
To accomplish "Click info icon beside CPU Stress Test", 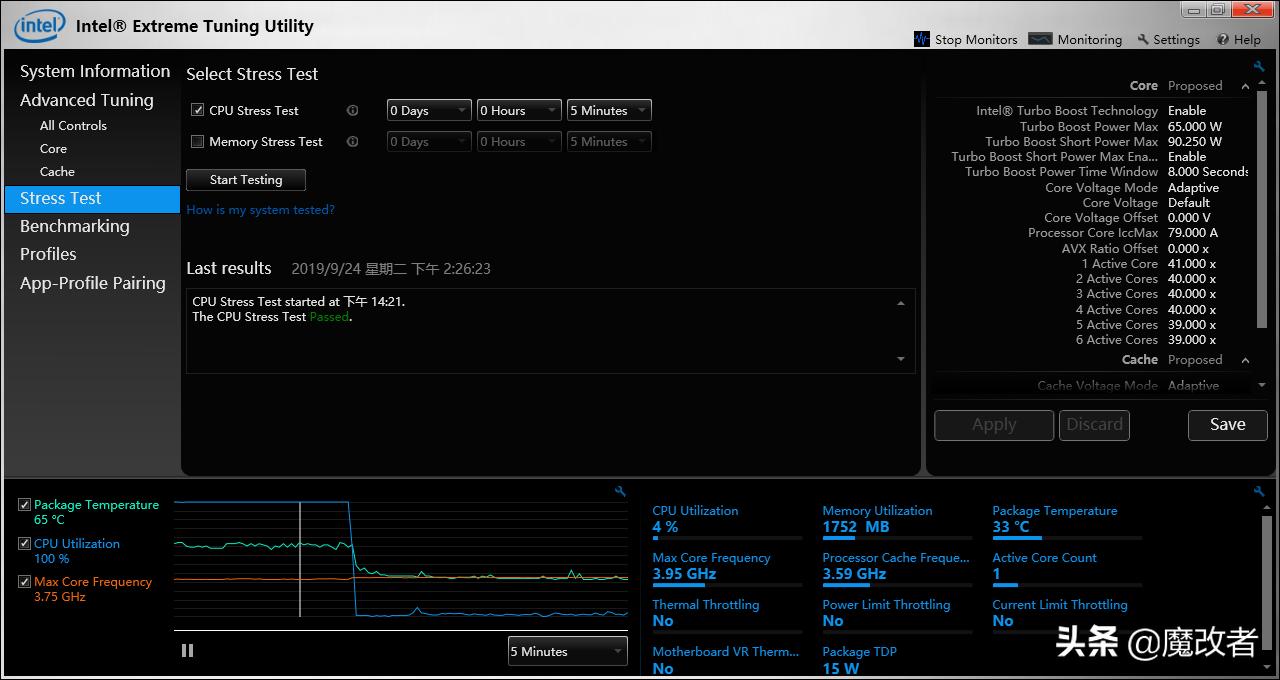I will tap(352, 111).
